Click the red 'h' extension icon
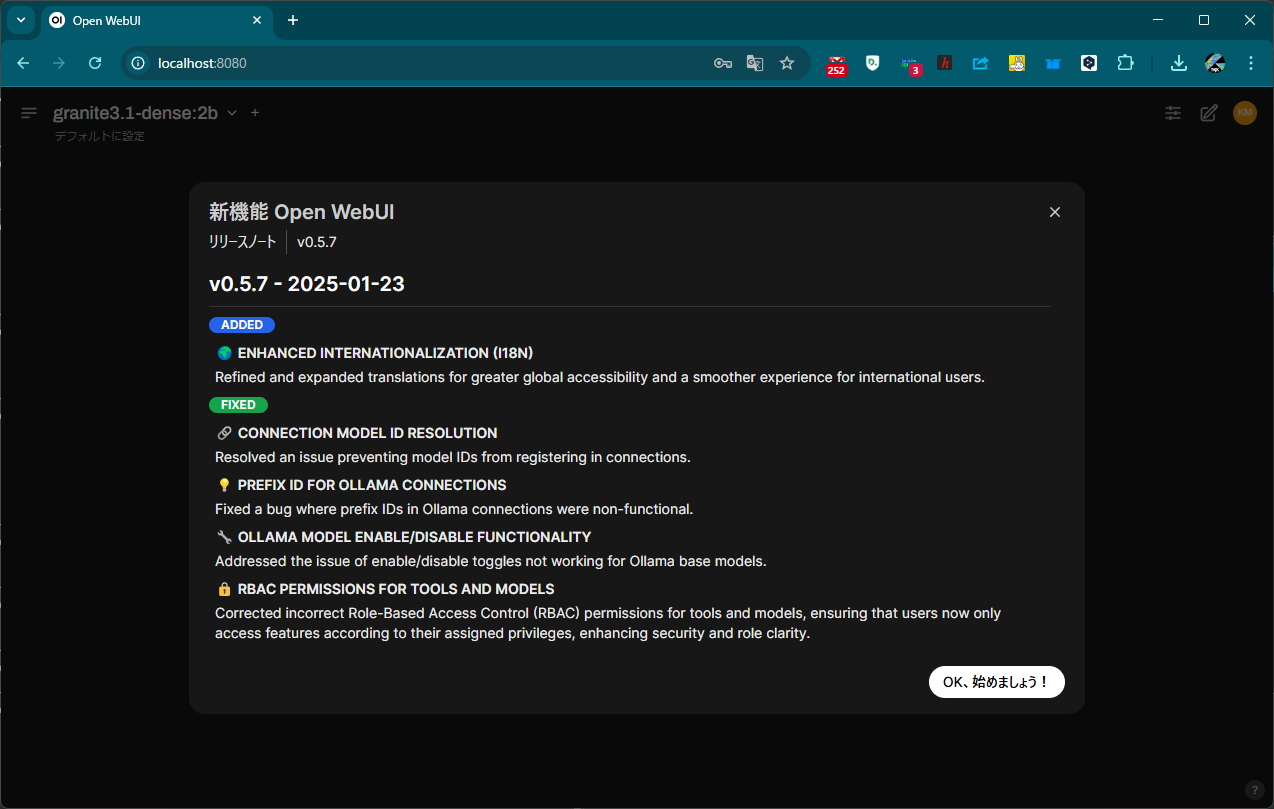The height and width of the screenshot is (809, 1274). coord(944,62)
